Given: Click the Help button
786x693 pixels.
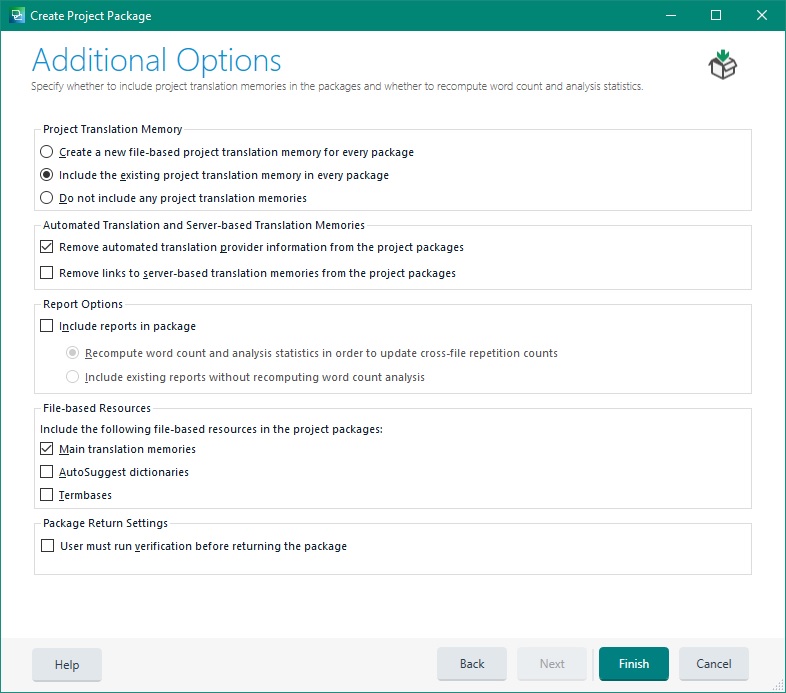Looking at the screenshot, I should 67,664.
